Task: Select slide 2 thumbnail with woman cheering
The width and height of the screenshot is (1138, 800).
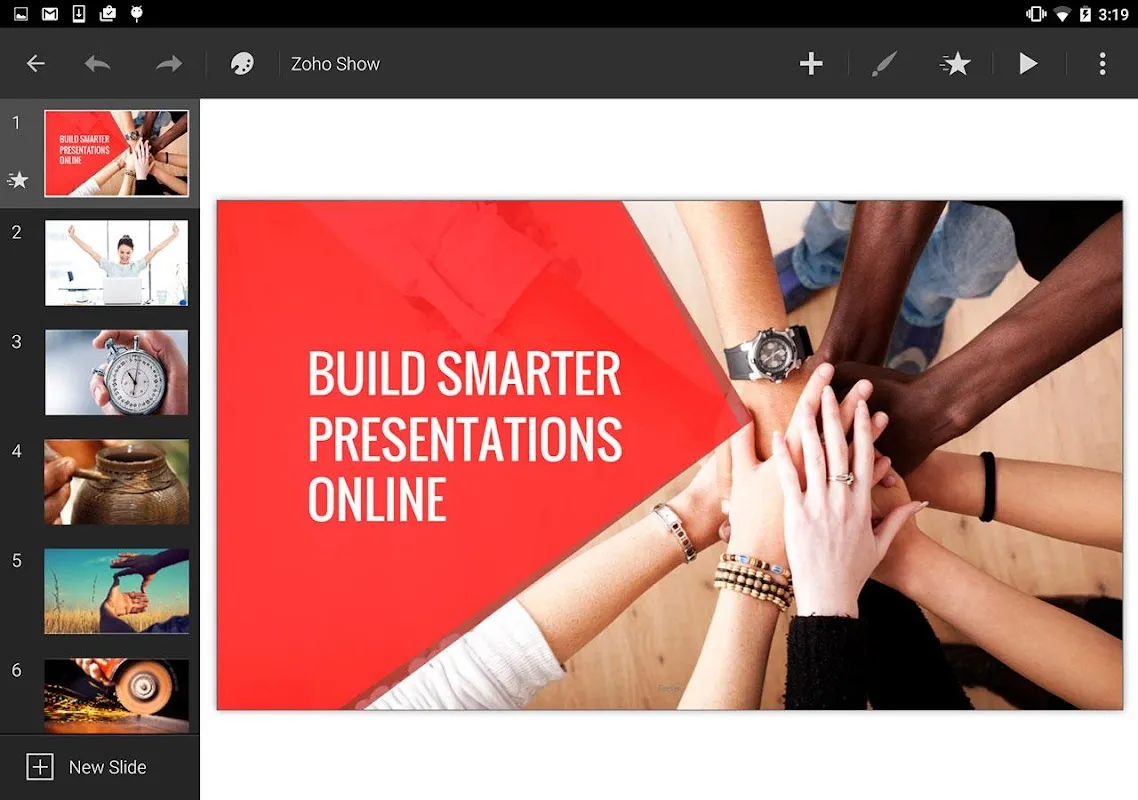Action: pyautogui.click(x=116, y=263)
